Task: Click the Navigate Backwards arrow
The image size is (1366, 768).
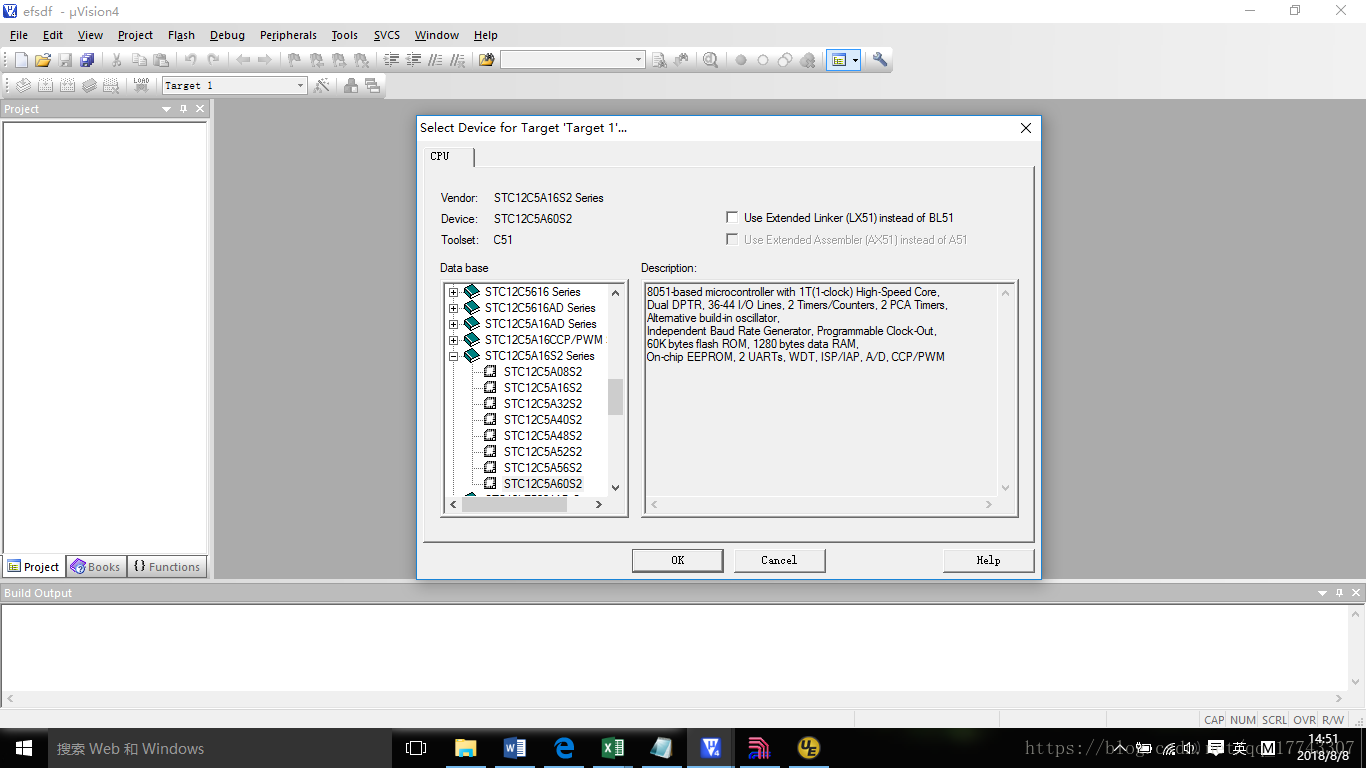Action: pos(243,60)
